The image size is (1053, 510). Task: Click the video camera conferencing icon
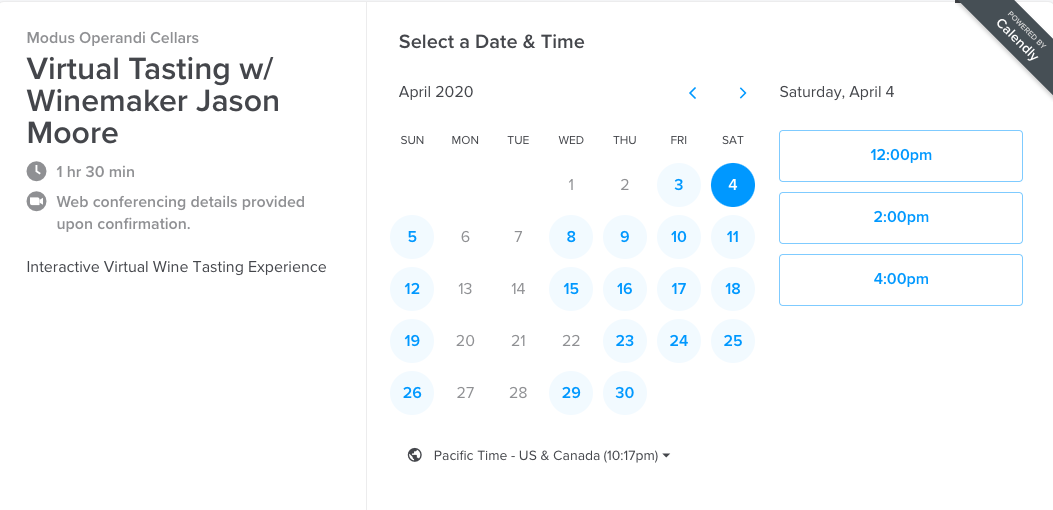(x=36, y=202)
